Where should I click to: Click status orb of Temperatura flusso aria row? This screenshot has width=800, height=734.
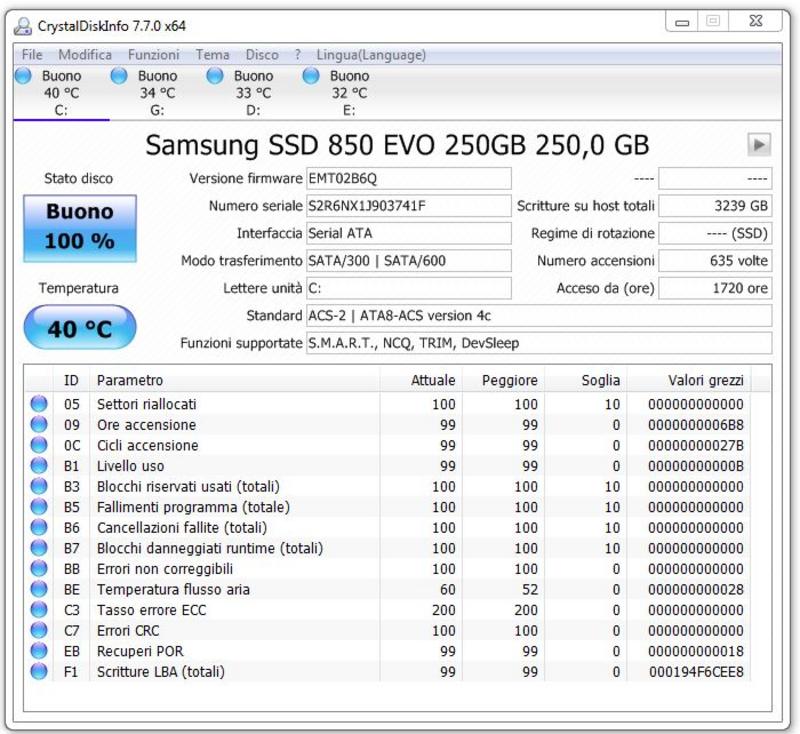[x=39, y=589]
